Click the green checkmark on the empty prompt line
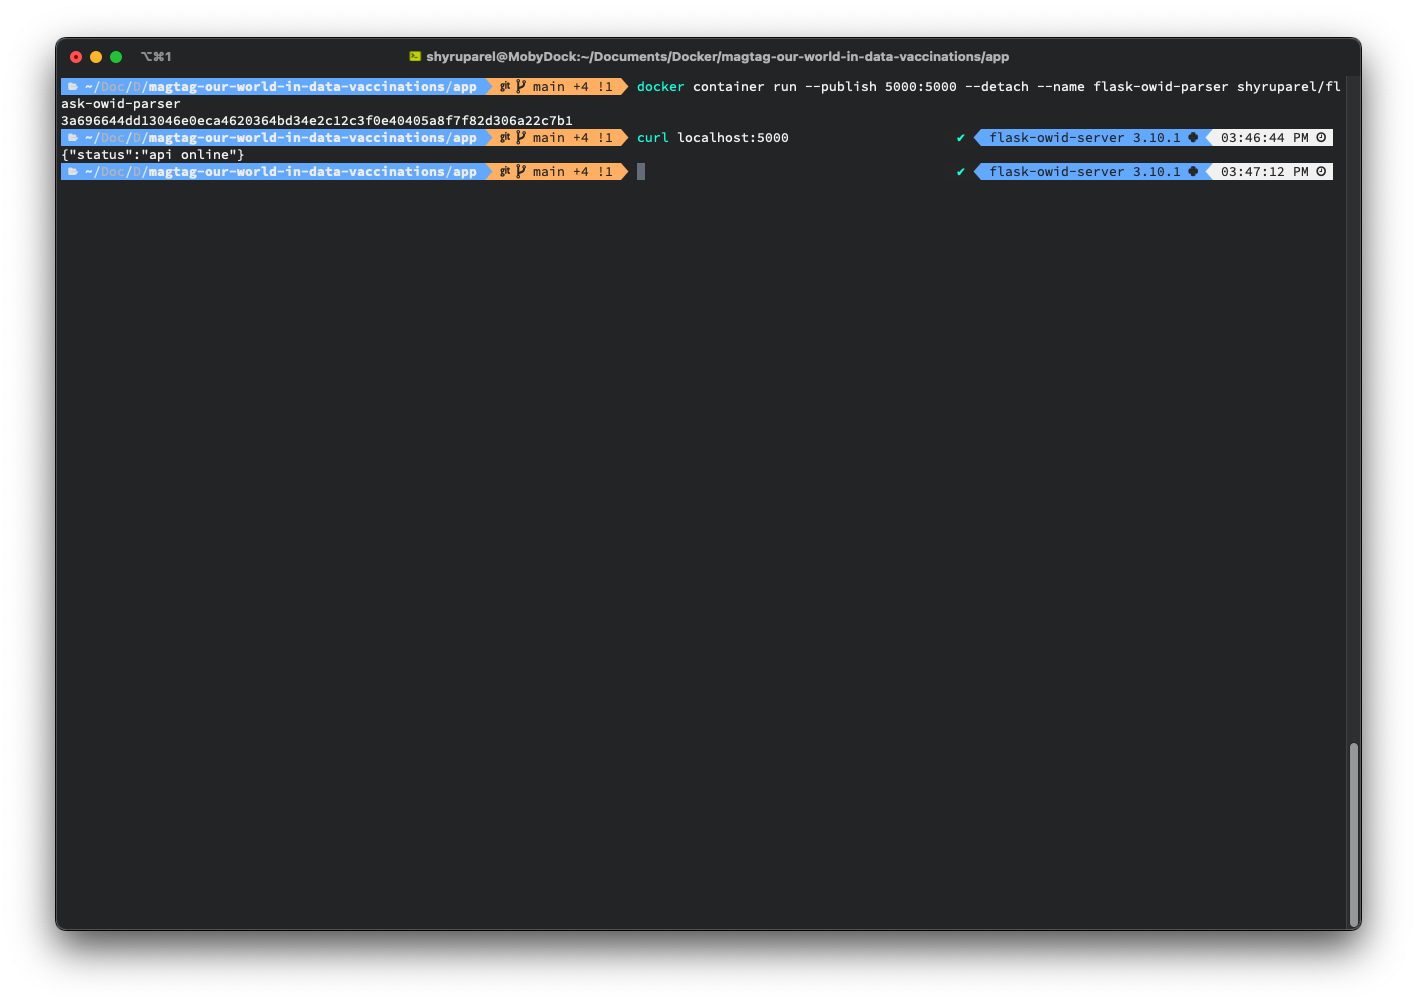The image size is (1417, 1004). click(961, 172)
